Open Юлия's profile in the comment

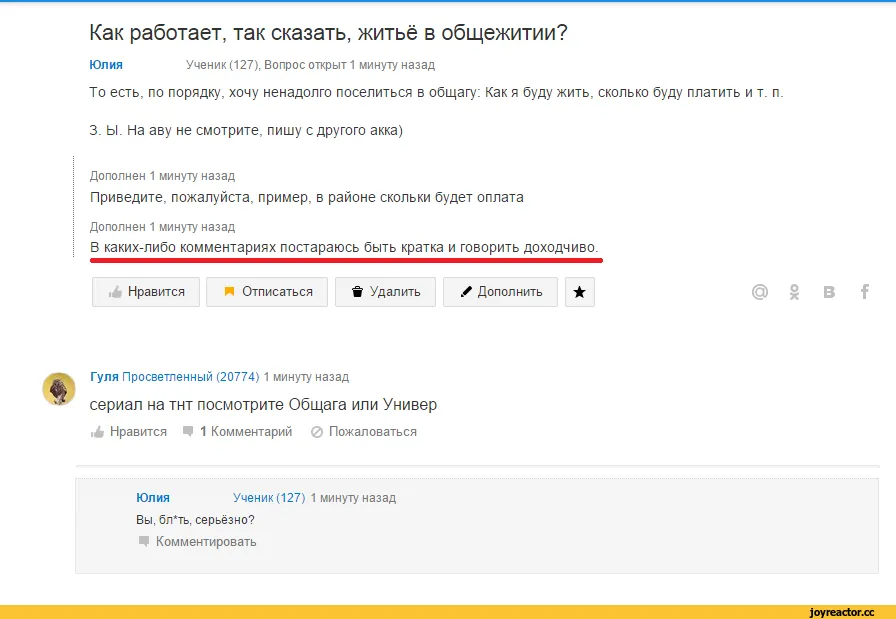153,498
